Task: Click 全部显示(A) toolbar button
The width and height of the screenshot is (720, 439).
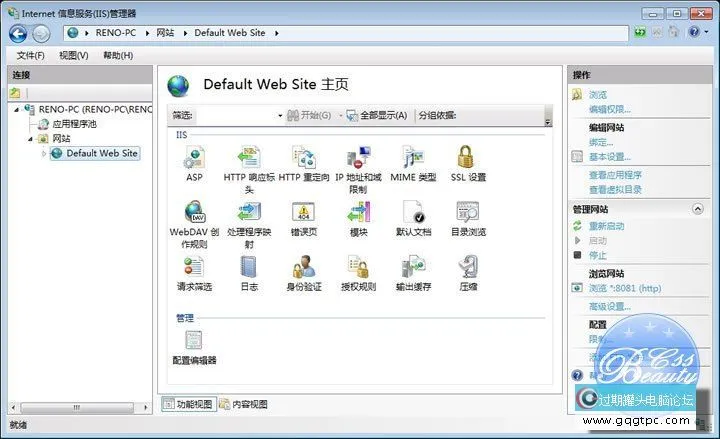Action: (377, 115)
